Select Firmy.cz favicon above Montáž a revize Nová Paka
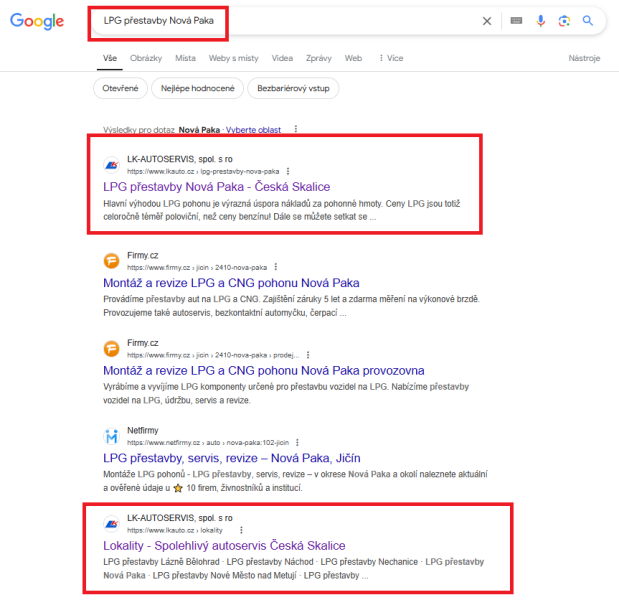Viewport: 619px width, 600px height. [112, 261]
